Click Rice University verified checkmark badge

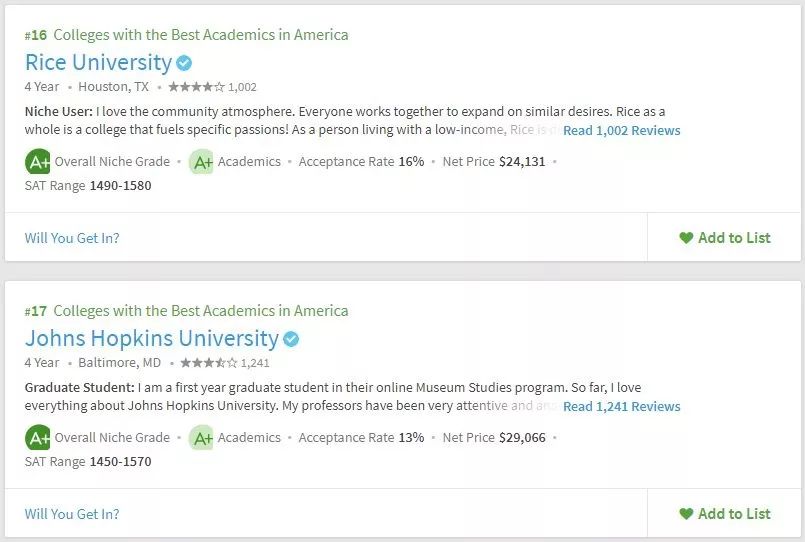tap(184, 63)
